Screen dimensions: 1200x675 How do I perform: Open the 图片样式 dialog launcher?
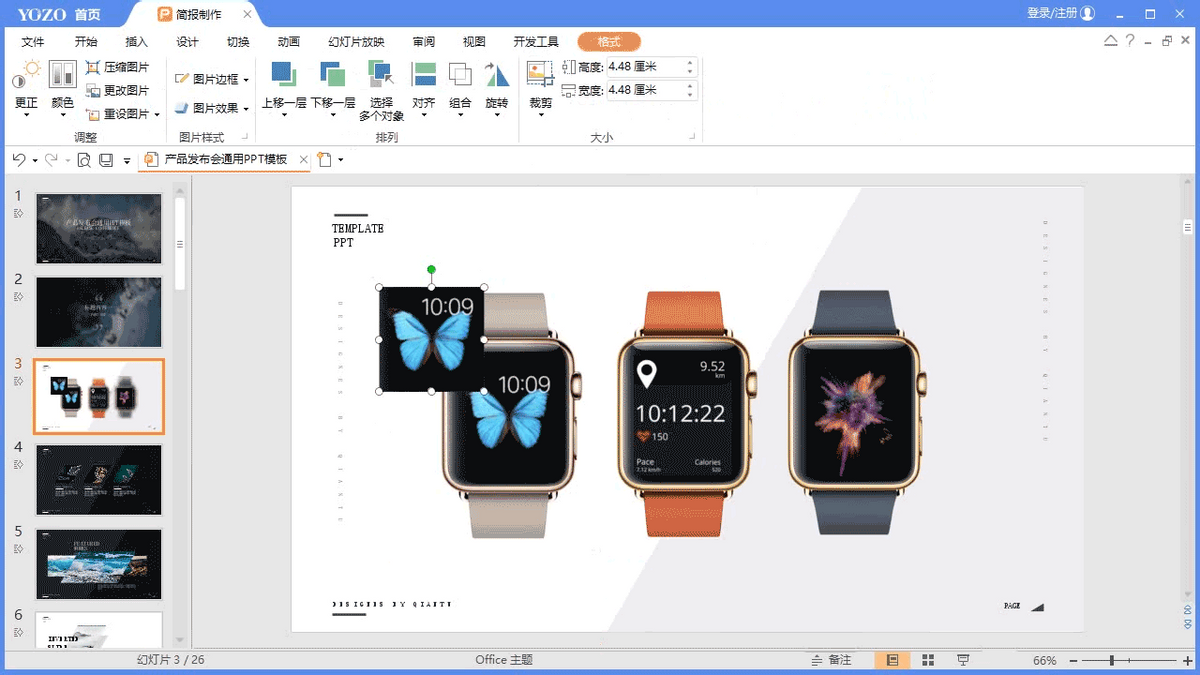[x=246, y=137]
